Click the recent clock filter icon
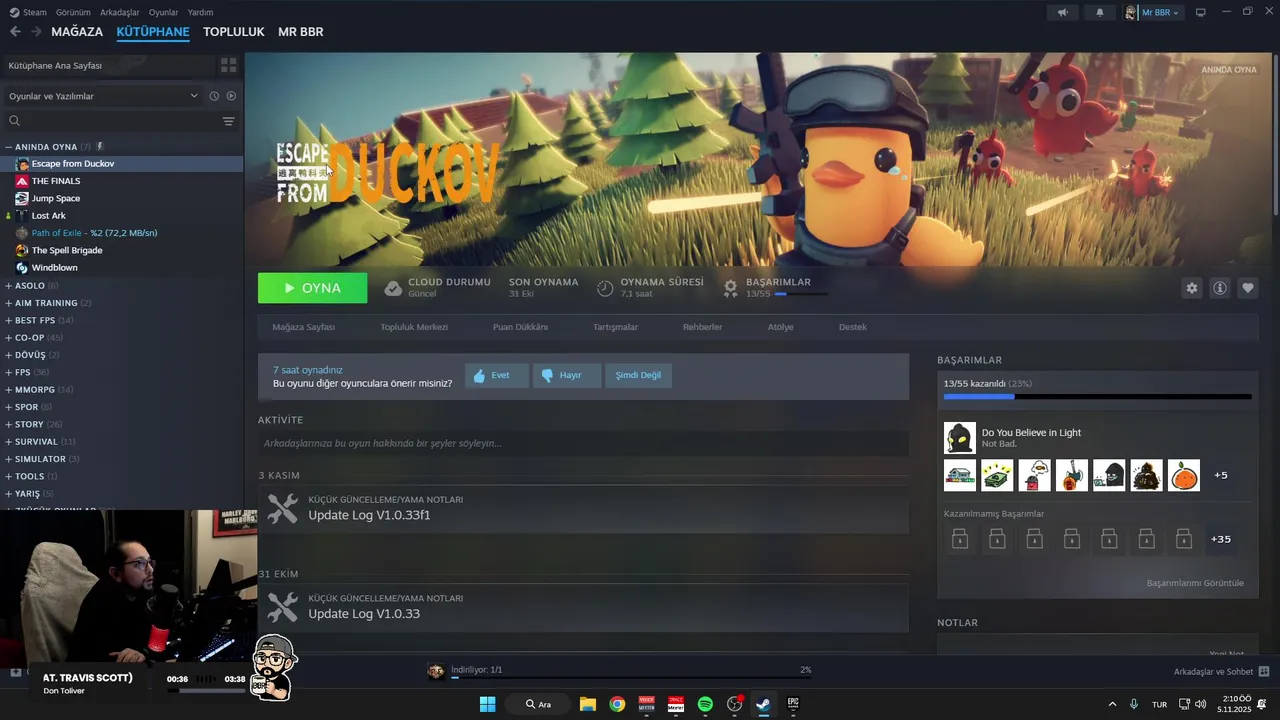 (x=213, y=96)
